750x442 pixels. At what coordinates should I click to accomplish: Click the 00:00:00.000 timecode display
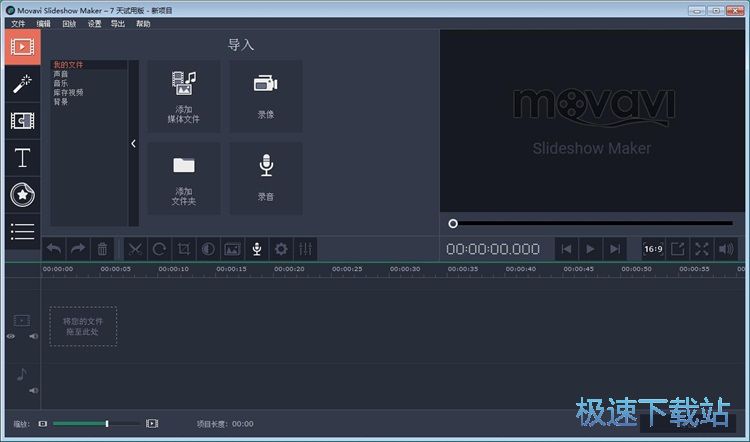(493, 249)
